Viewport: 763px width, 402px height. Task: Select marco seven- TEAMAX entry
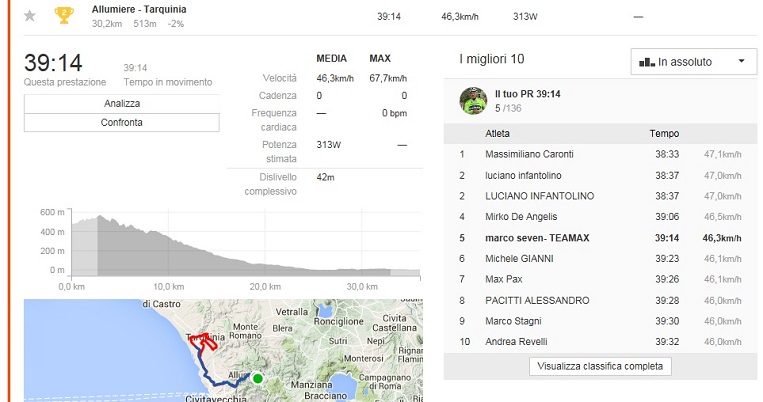[538, 238]
